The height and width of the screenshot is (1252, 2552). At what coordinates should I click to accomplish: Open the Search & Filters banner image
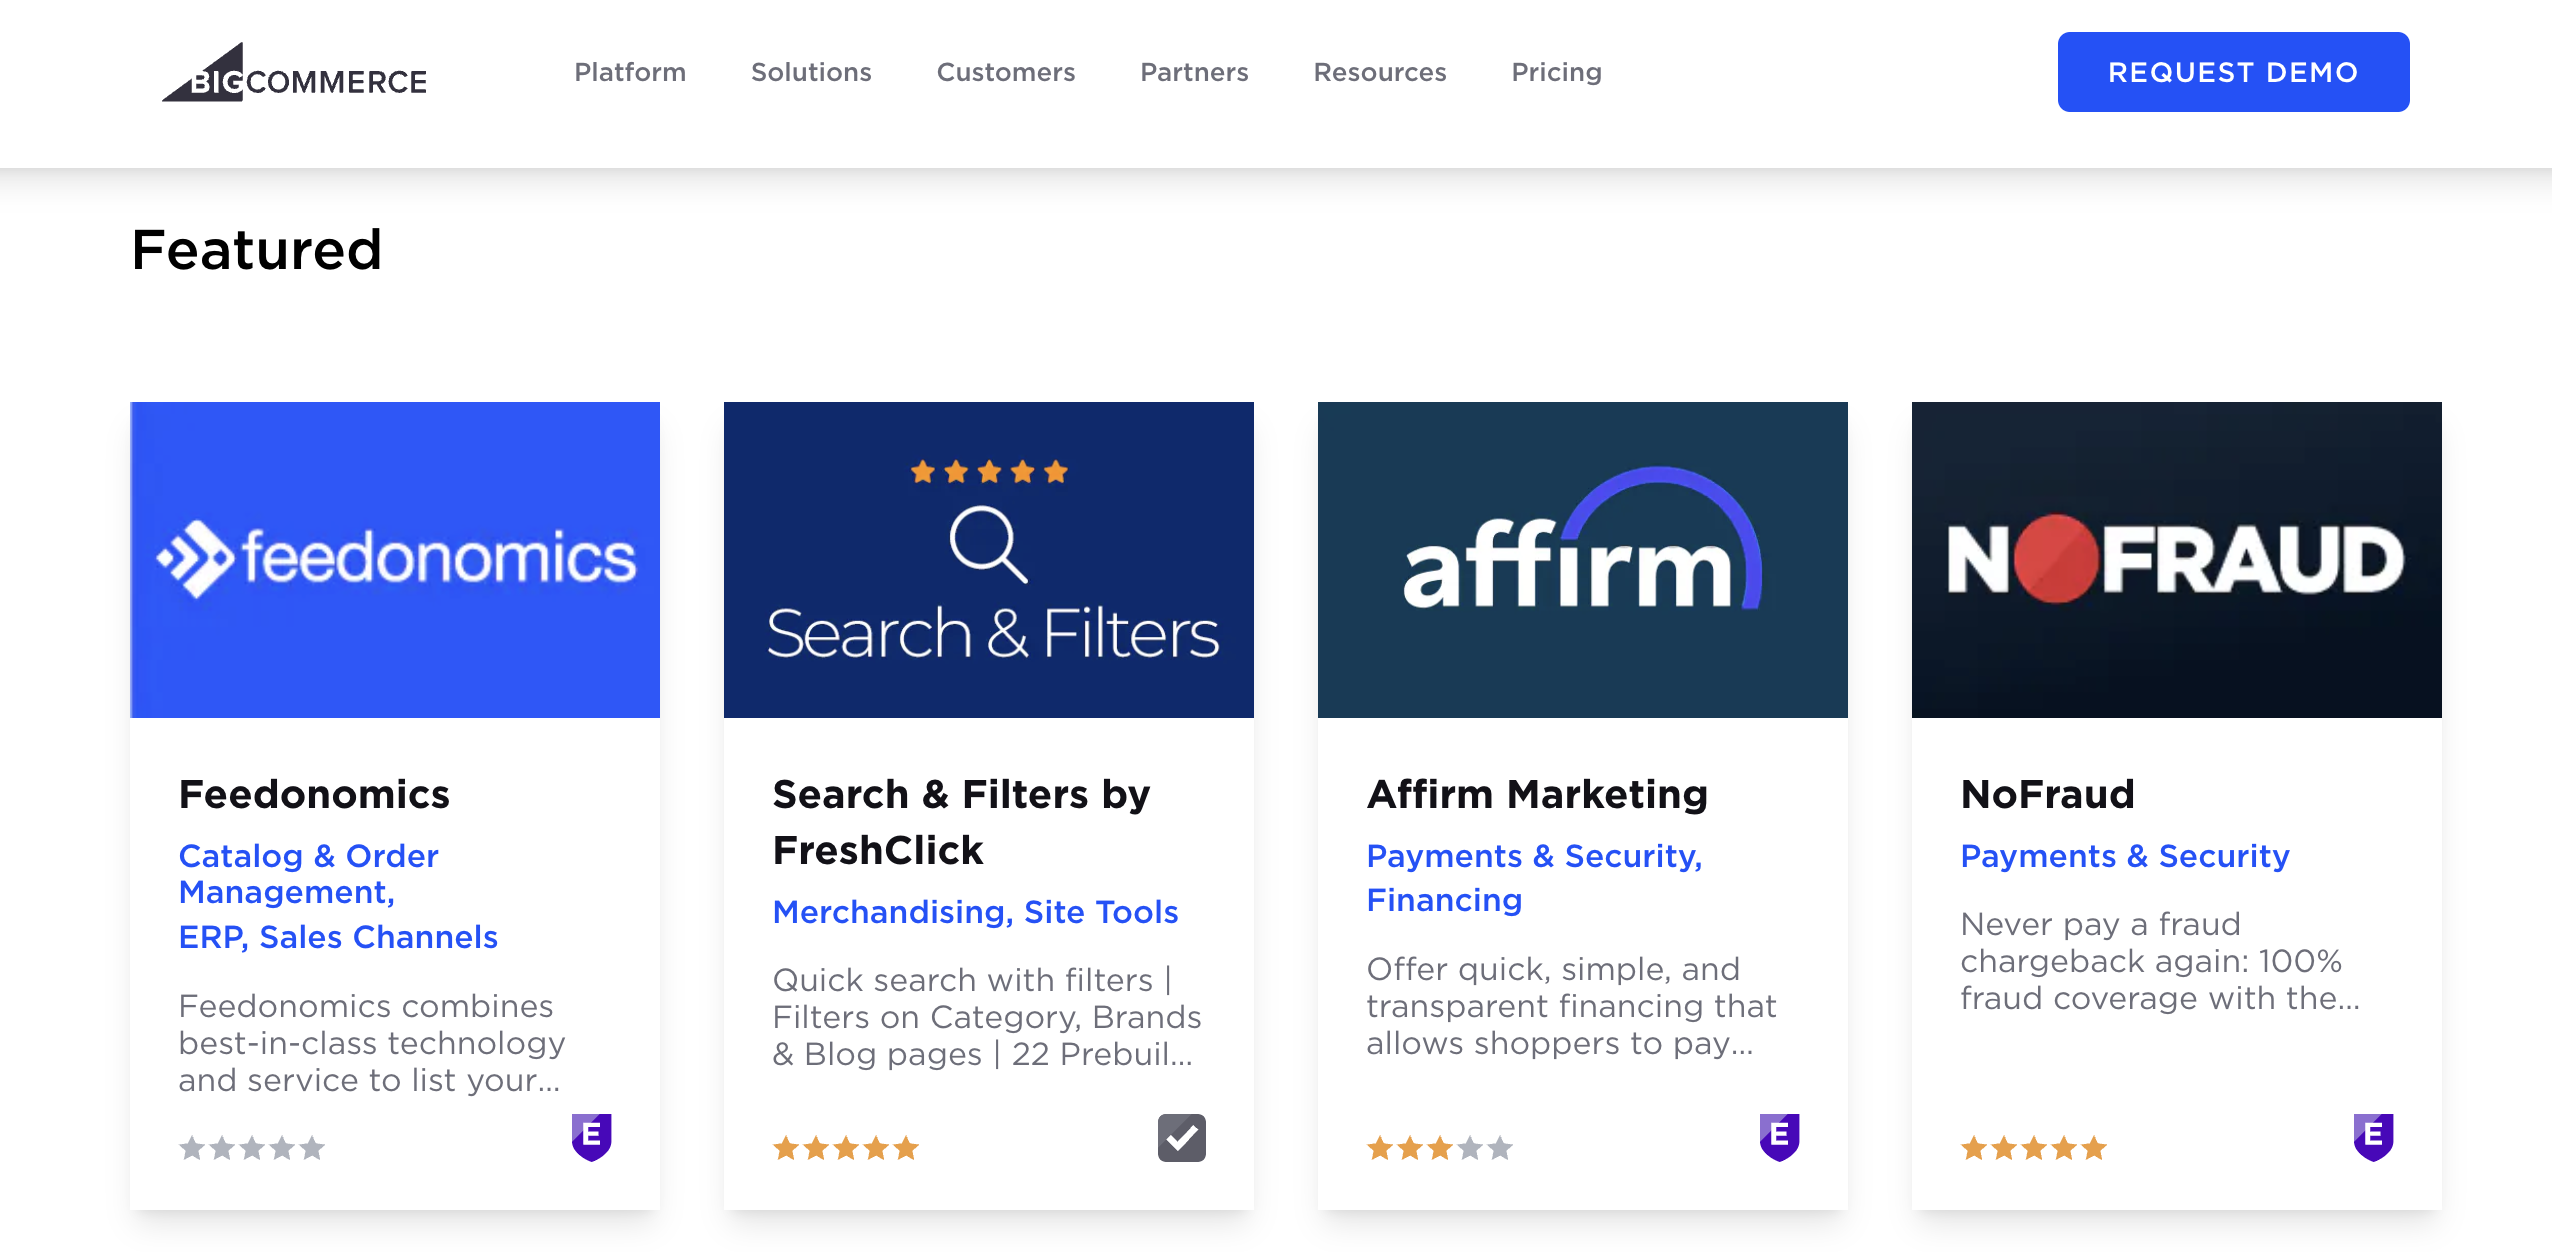988,560
